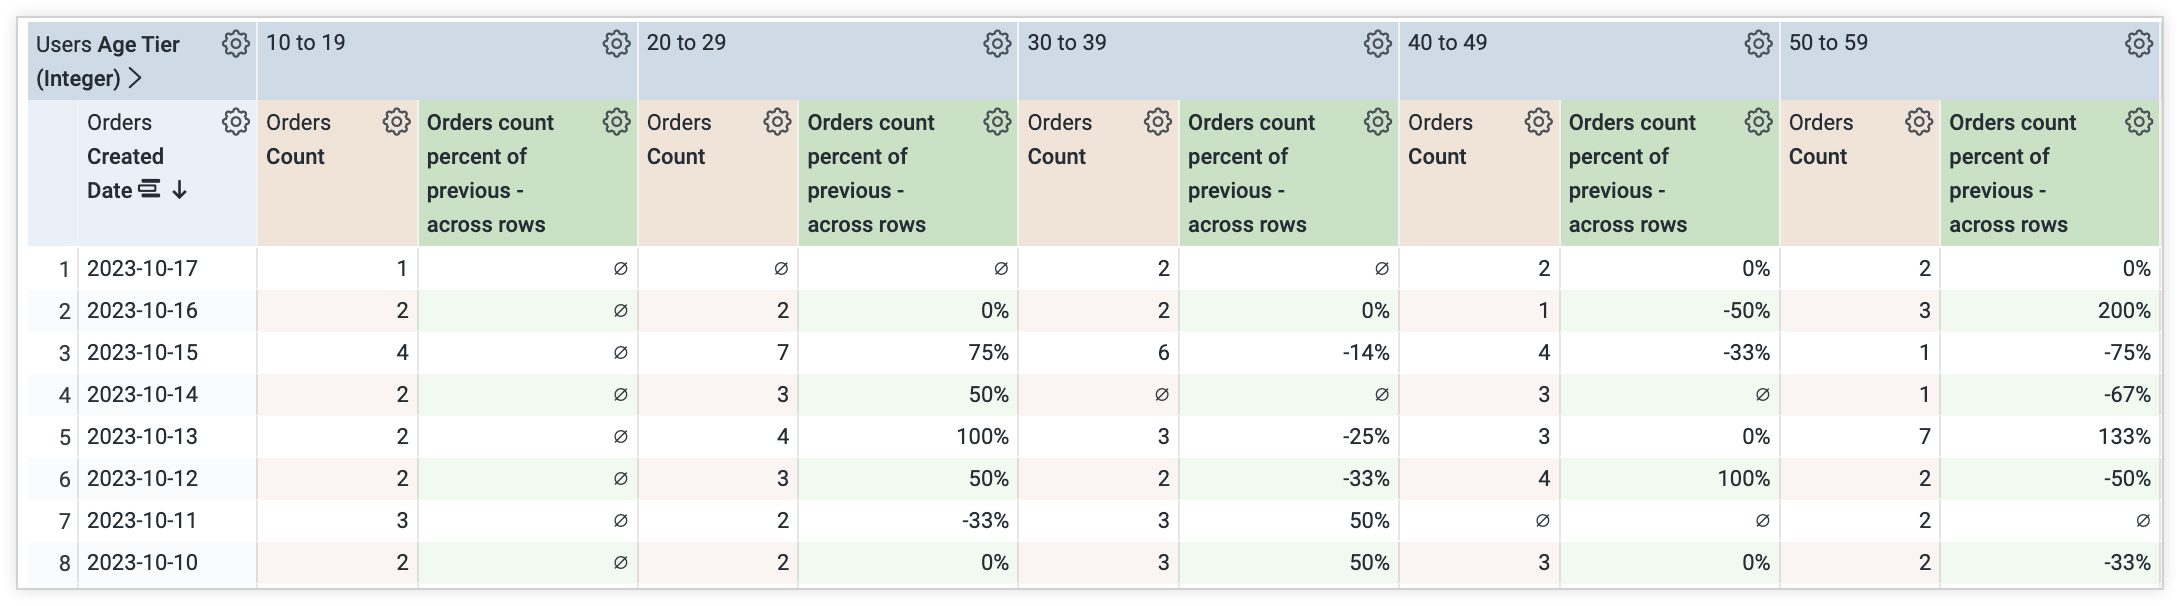Open gear settings for Orders count percent under 30 to 39
The height and width of the screenshot is (606, 2180).
point(1378,122)
